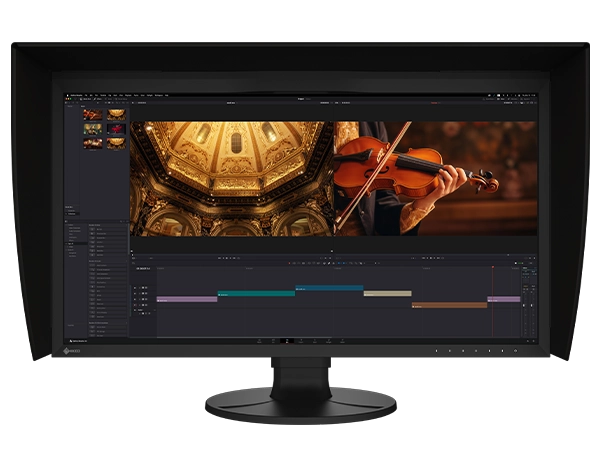Screen dimensions: 600x450
Task: Open the orange timeline name dropdown
Action: click(435, 103)
